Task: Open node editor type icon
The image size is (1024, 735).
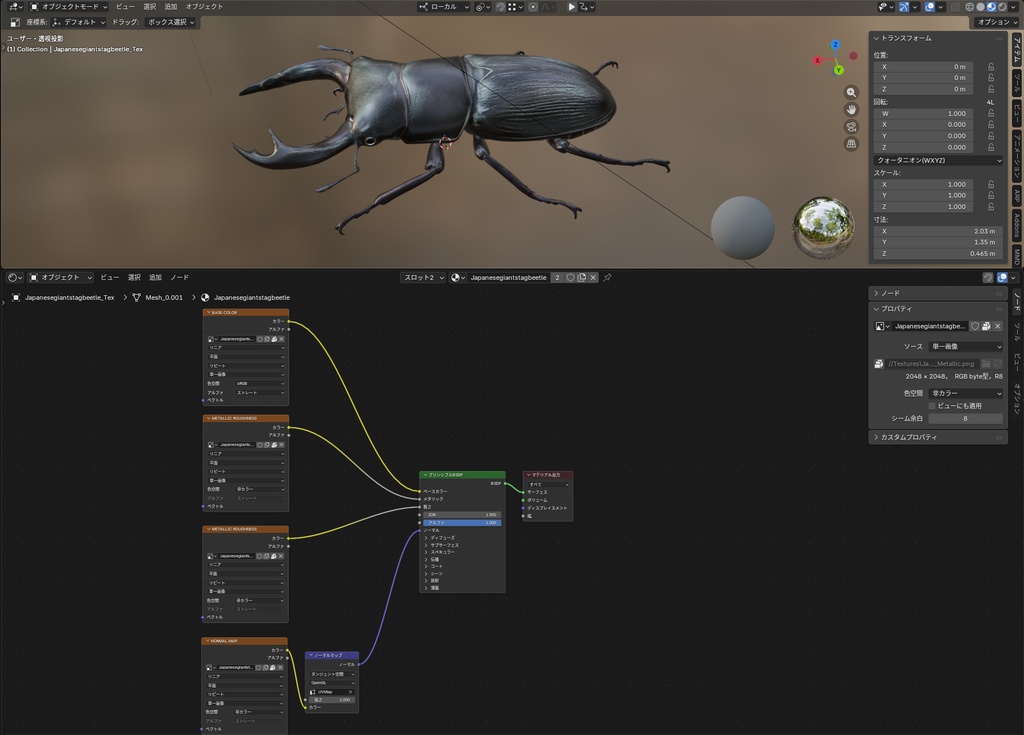Action: coord(14,278)
